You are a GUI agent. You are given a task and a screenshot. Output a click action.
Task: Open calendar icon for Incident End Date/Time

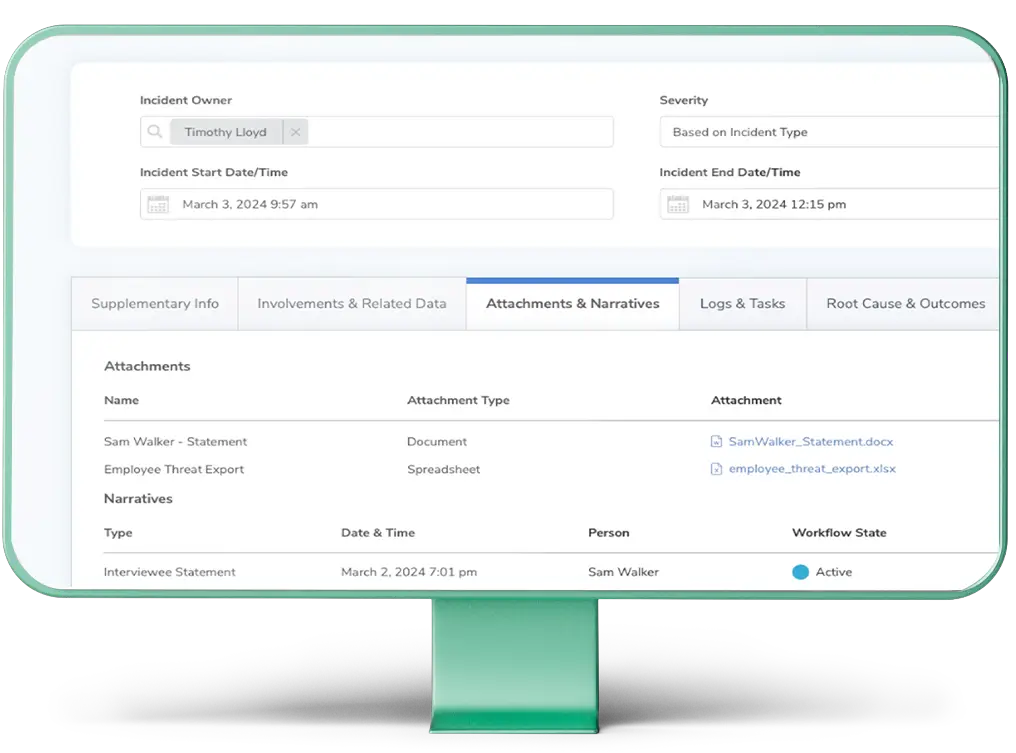(x=678, y=204)
